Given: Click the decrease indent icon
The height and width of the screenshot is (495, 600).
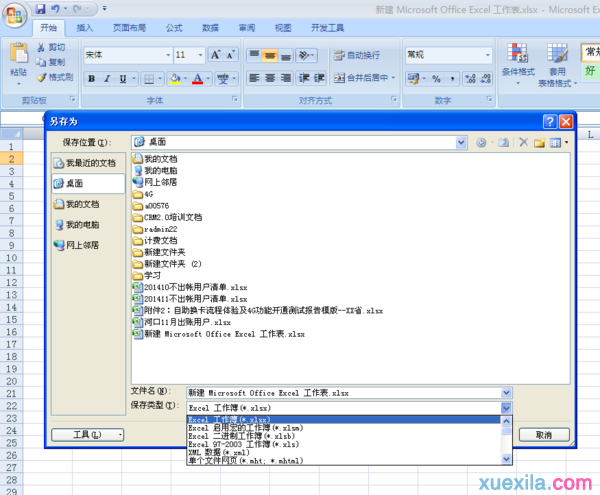Looking at the screenshot, I should click(304, 78).
